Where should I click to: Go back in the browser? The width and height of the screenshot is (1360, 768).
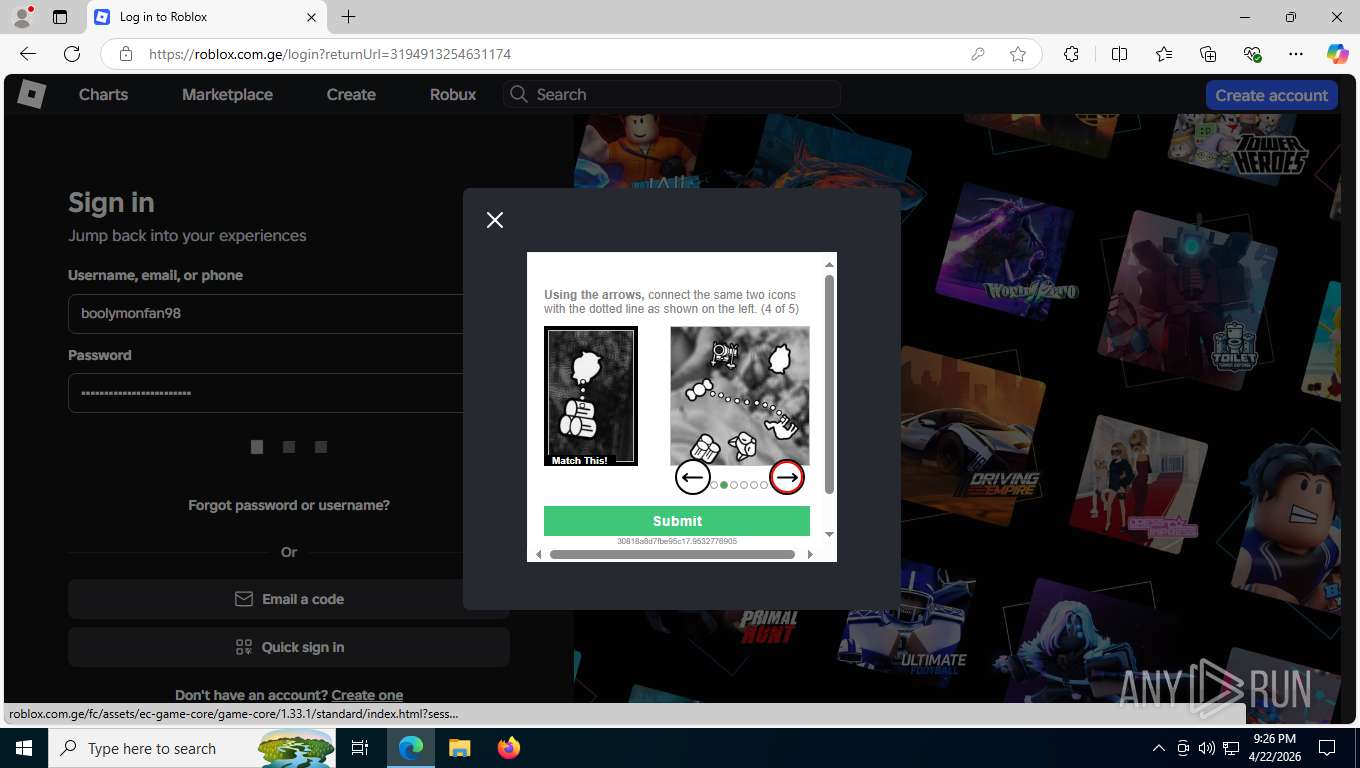coord(28,54)
